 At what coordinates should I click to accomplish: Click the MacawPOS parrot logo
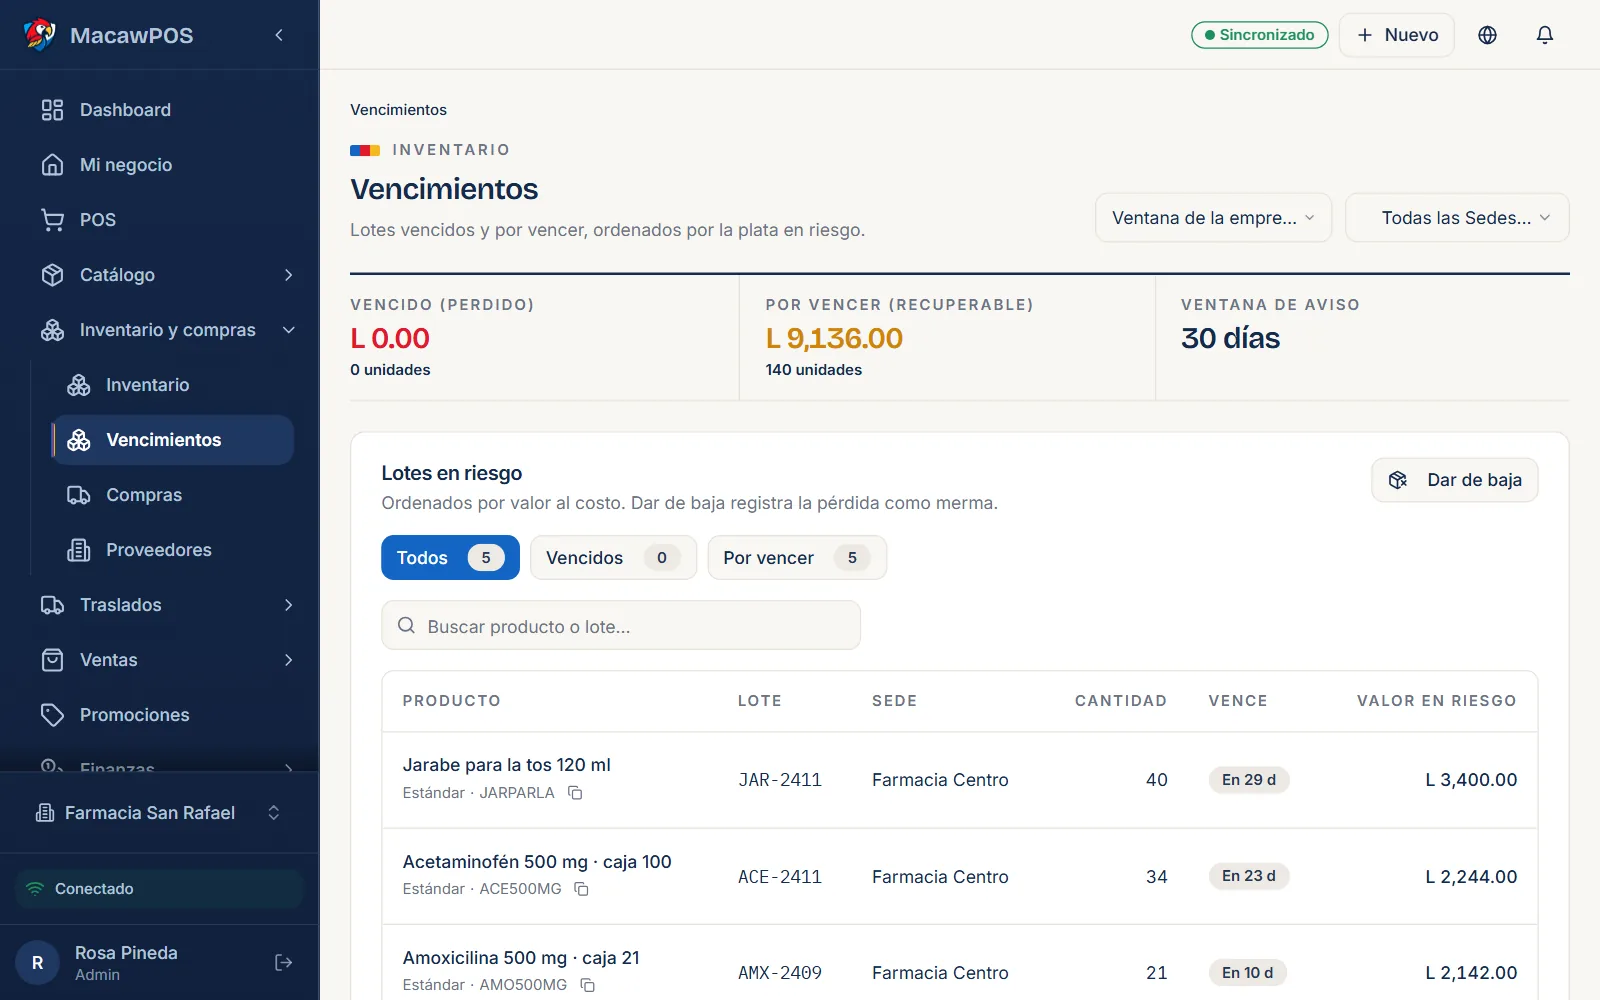click(x=40, y=35)
